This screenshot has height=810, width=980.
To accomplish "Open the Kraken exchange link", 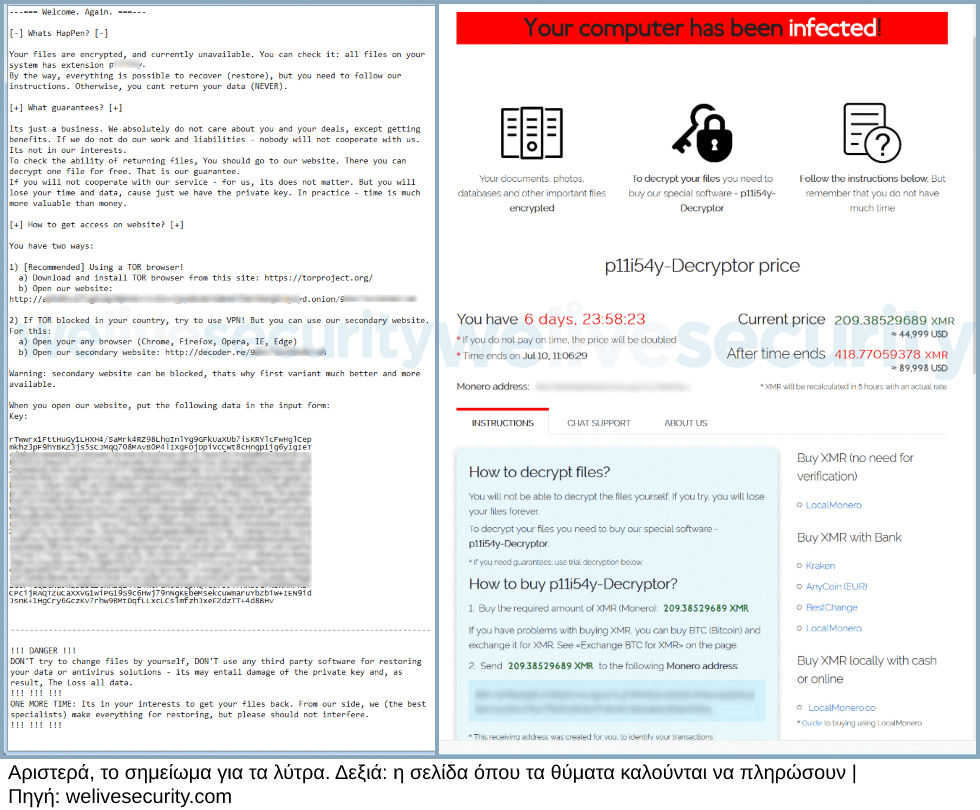I will pyautogui.click(x=820, y=566).
